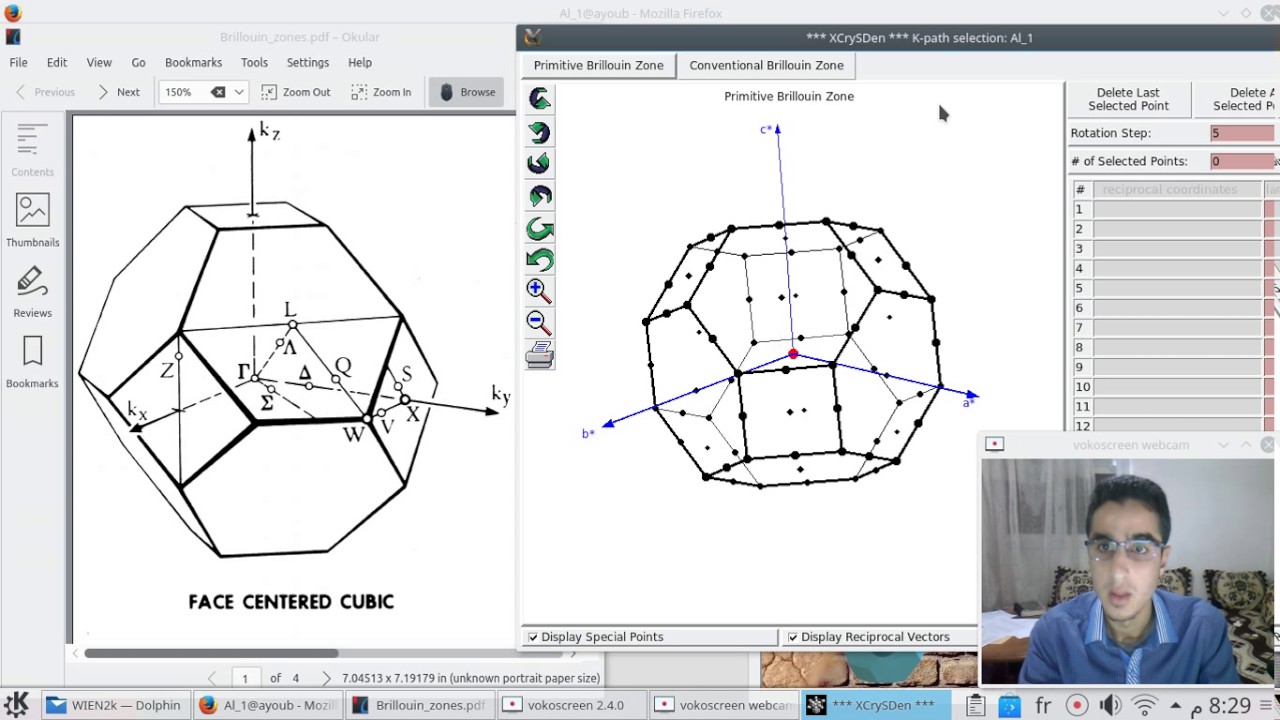Open the View menu in Okular
Viewport: 1280px width, 720px height.
click(99, 62)
